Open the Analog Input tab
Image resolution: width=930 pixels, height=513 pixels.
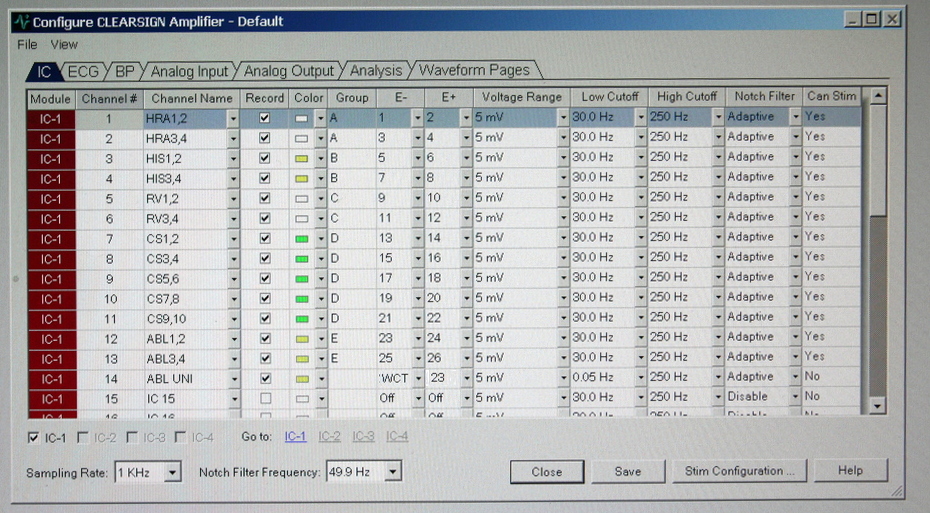pyautogui.click(x=189, y=72)
